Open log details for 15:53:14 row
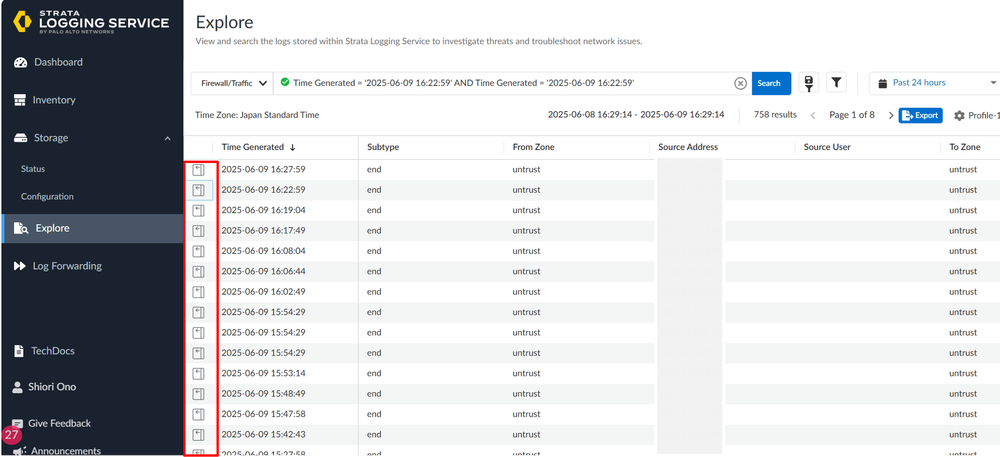This screenshot has height=457, width=1000. click(x=198, y=374)
